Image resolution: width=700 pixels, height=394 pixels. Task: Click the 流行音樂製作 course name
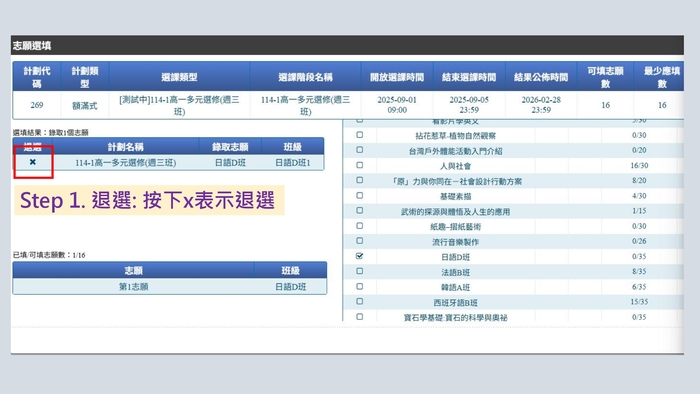[x=455, y=242]
